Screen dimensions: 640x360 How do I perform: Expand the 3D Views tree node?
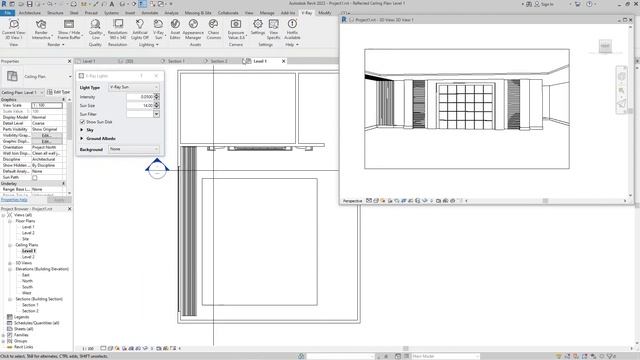click(10, 263)
